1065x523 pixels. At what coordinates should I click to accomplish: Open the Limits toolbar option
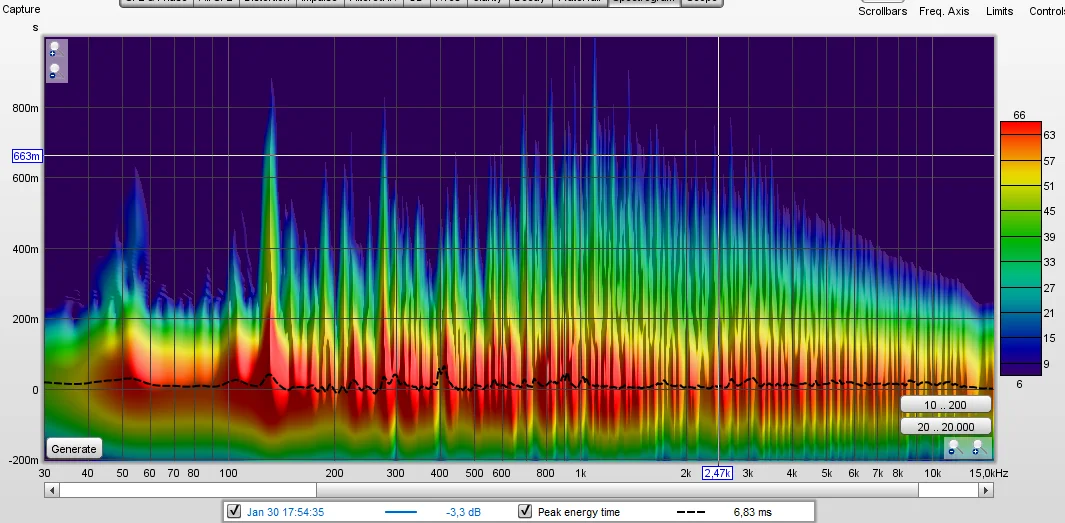[x=1000, y=11]
